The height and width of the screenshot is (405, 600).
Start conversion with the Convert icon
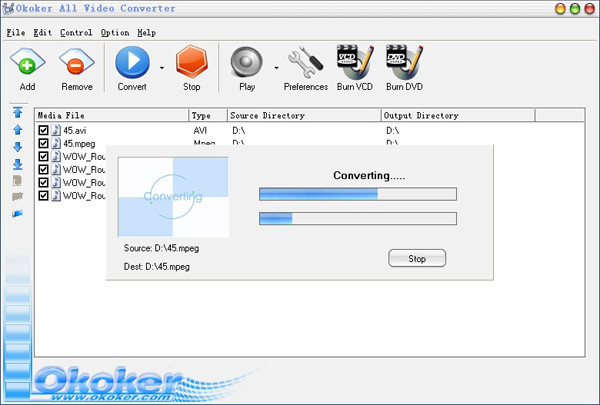click(132, 62)
